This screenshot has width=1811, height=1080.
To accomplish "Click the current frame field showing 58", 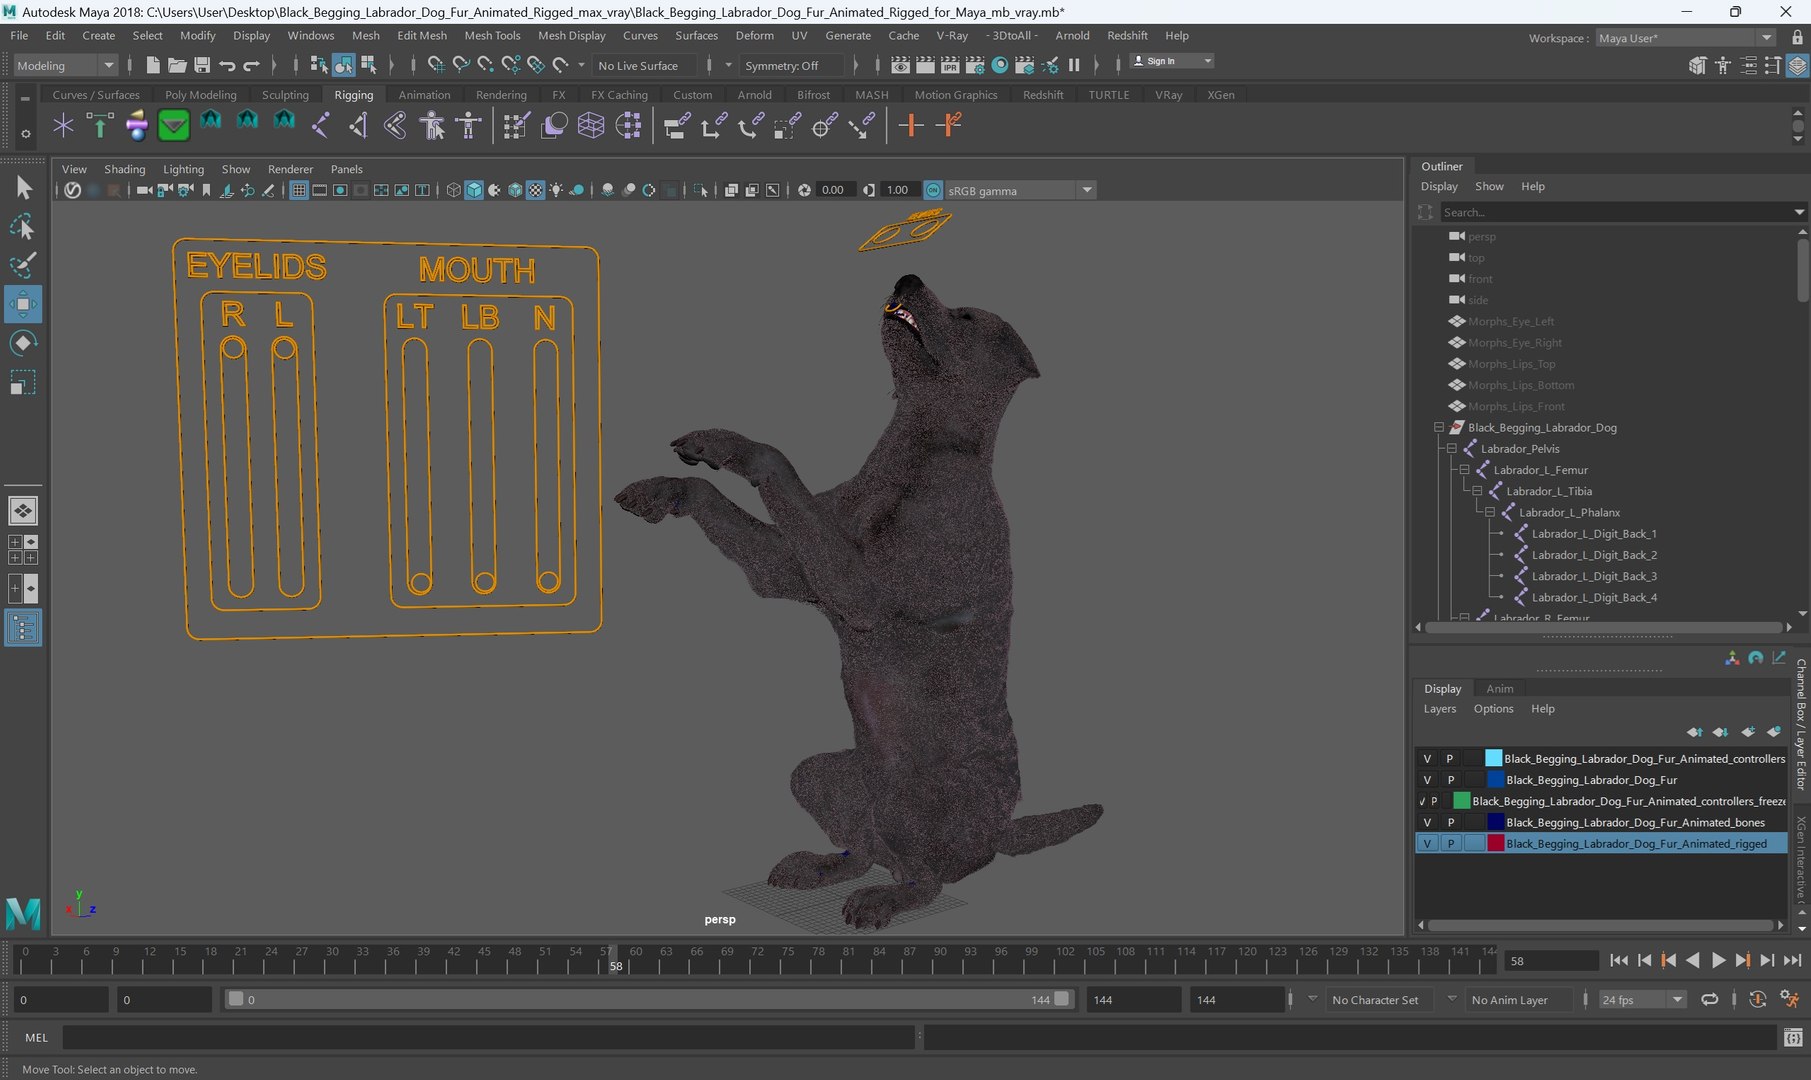I will coord(1551,960).
